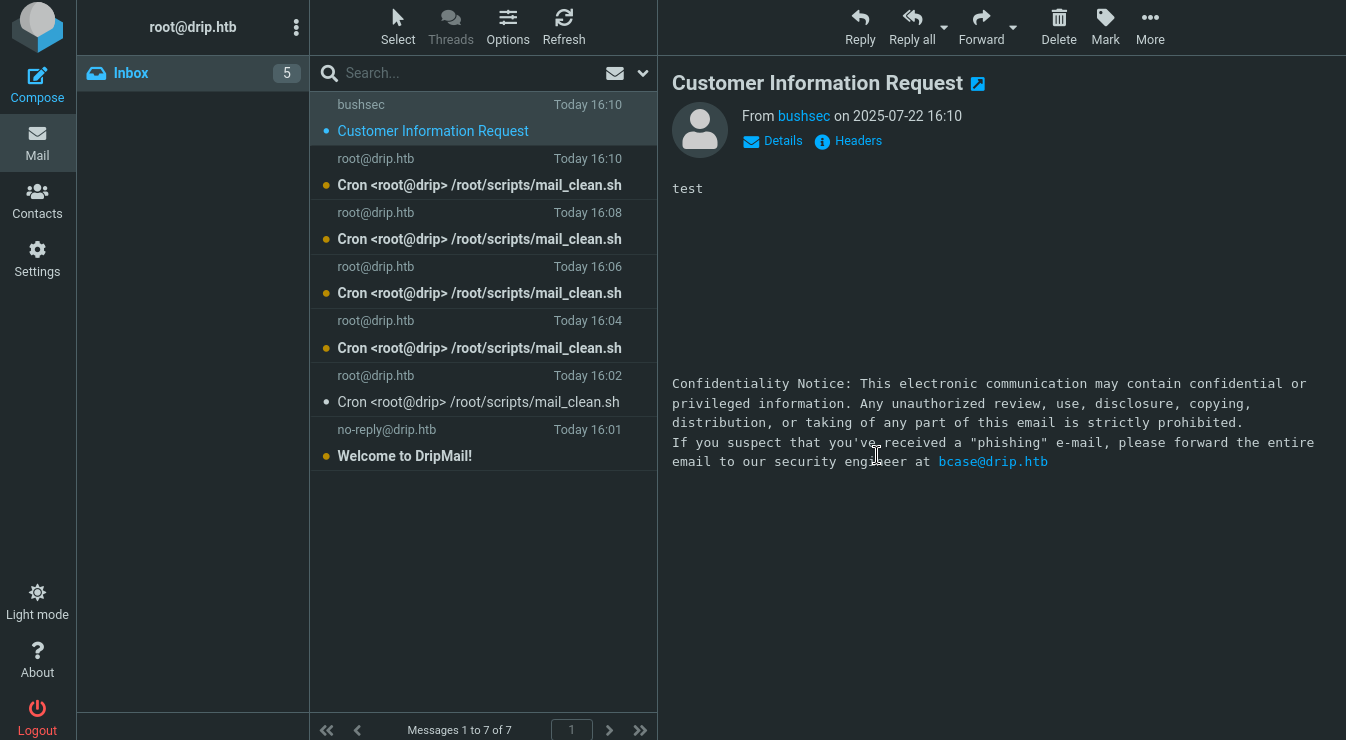Open the Customer Information Request email
The height and width of the screenshot is (740, 1346).
[x=484, y=119]
